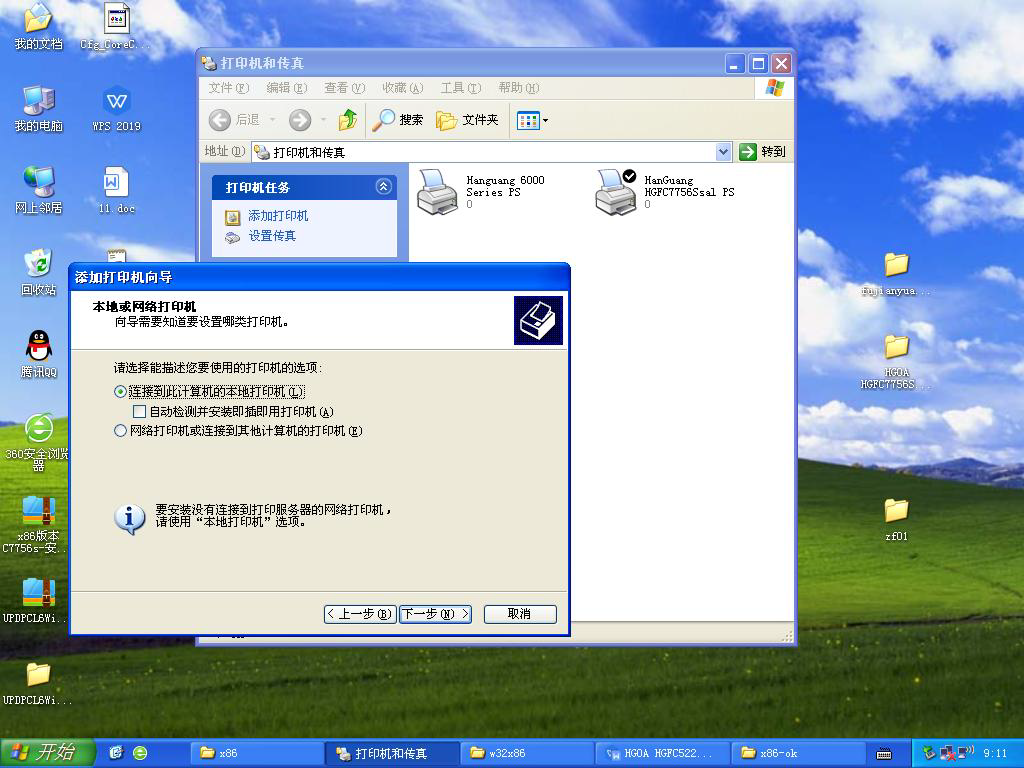The width and height of the screenshot is (1024, 768).
Task: Launch the 360安全浏览器 desktop icon
Action: click(38, 441)
